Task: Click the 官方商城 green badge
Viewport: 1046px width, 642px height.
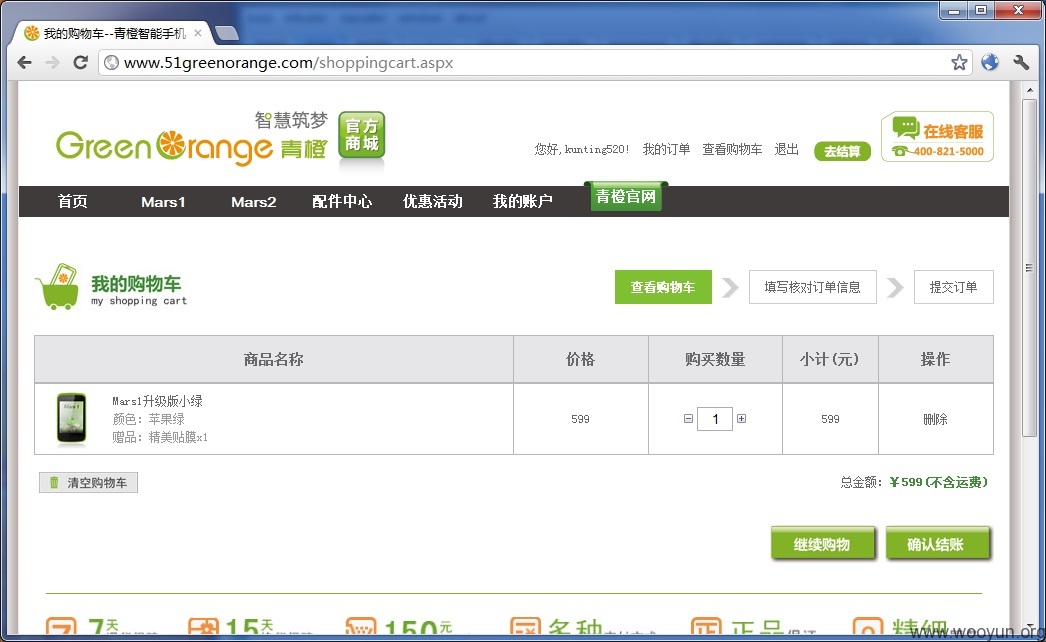Action: coord(362,135)
